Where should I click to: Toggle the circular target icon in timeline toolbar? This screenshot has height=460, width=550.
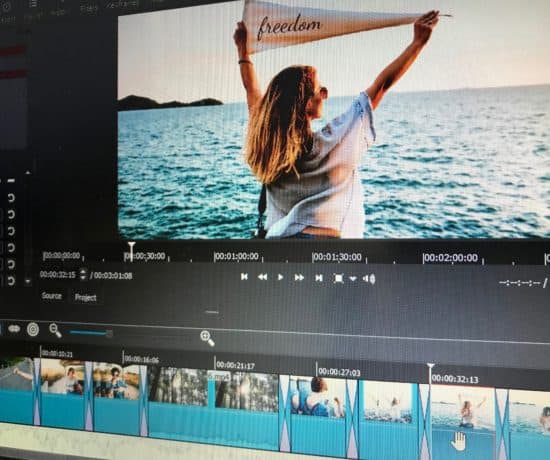tap(33, 329)
